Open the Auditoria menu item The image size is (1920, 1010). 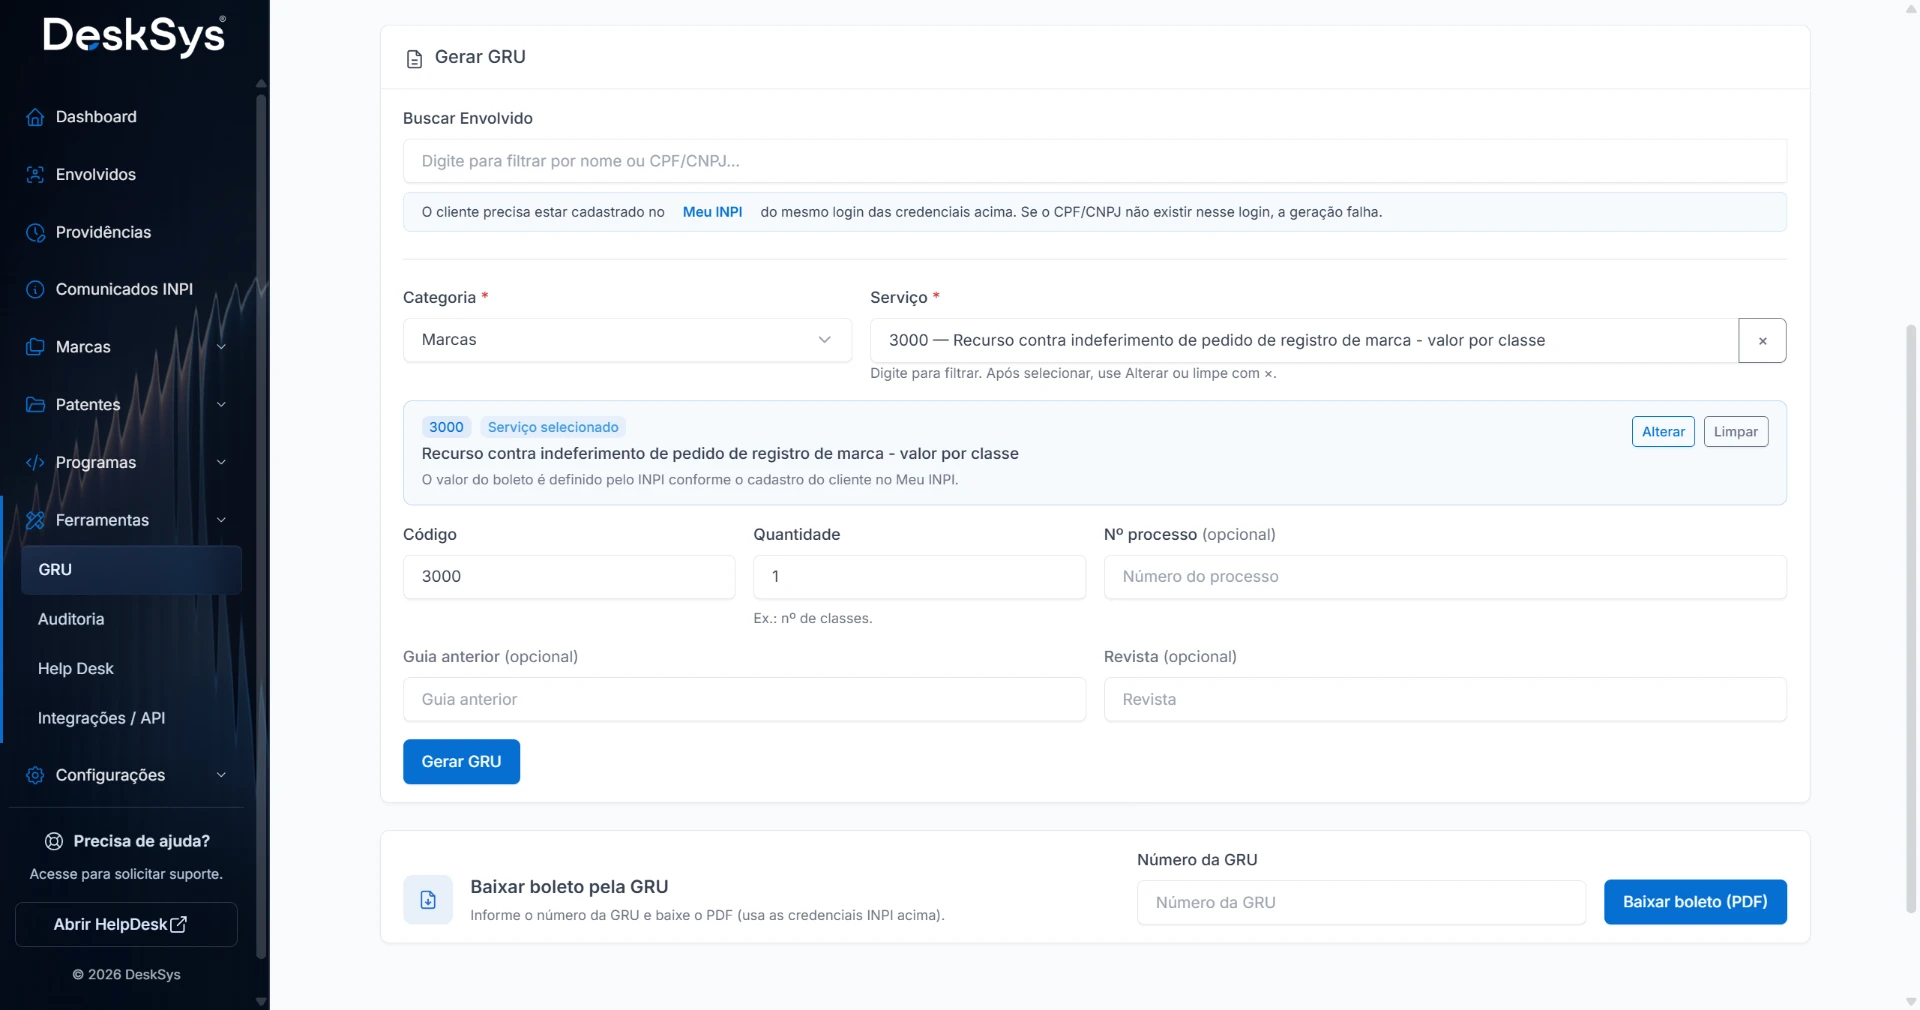tap(131, 619)
